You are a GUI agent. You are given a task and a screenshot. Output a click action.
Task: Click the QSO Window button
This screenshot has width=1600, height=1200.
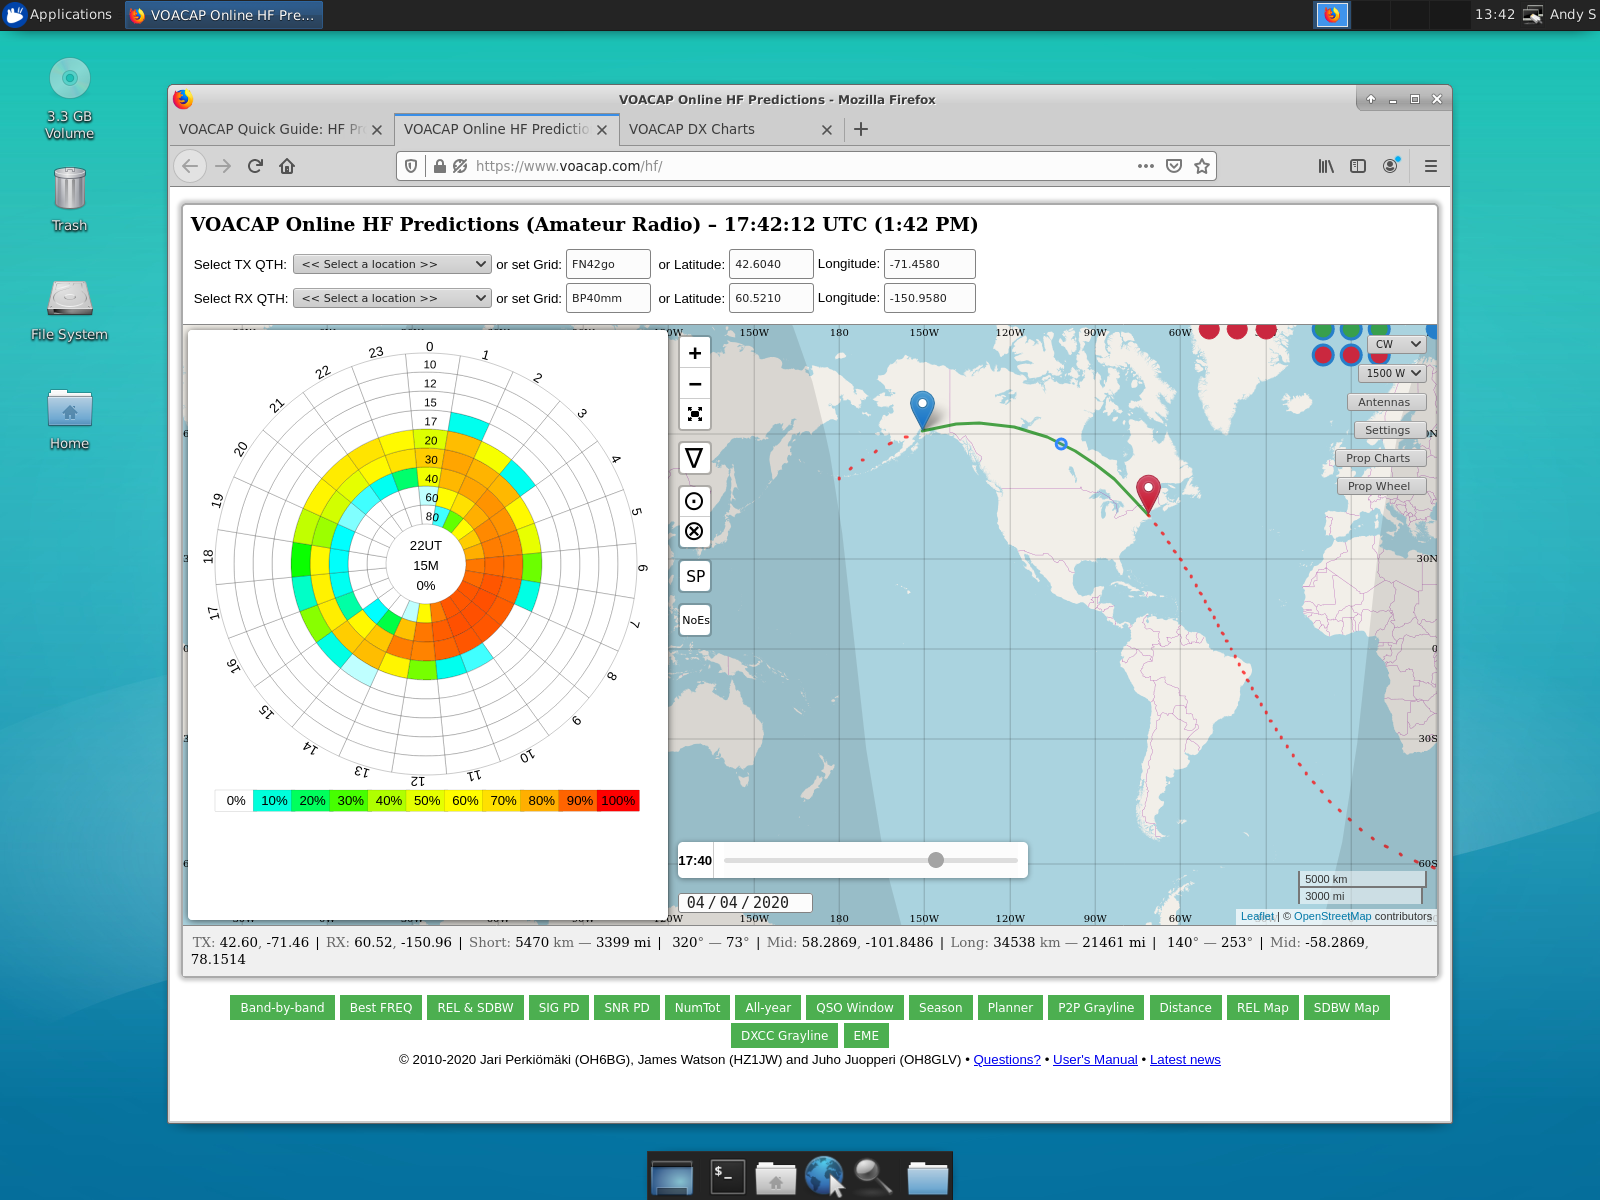point(855,1007)
